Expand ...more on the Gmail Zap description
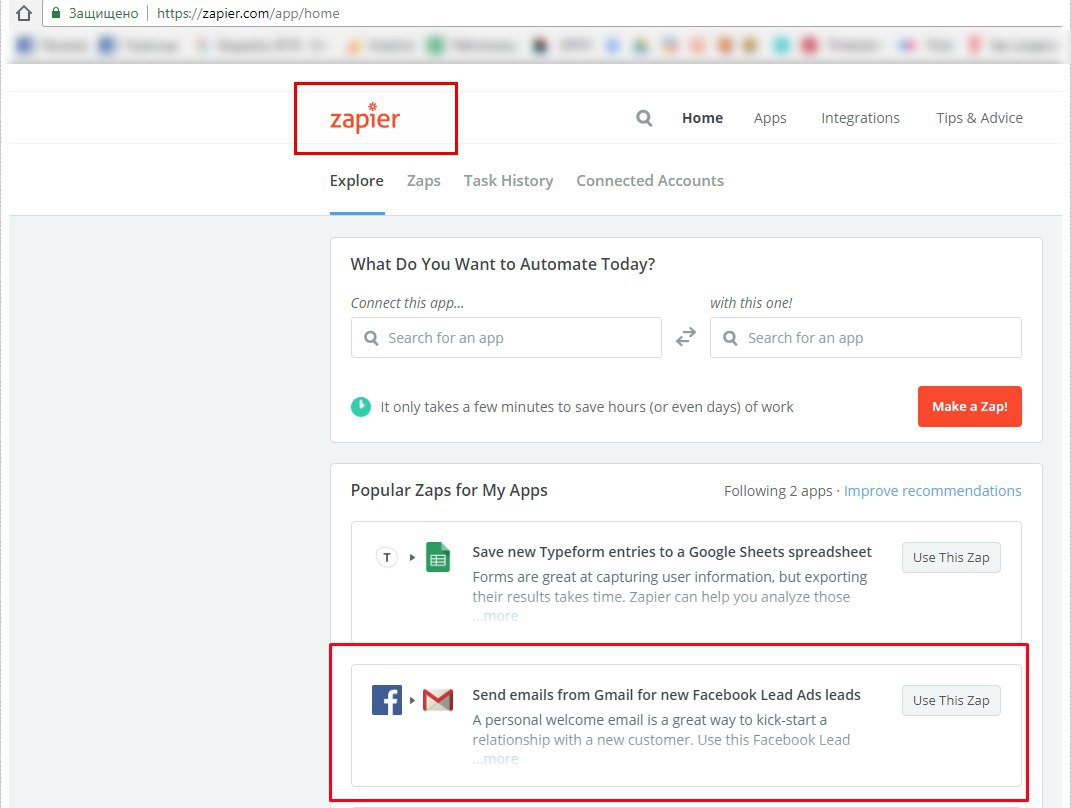 pos(495,759)
